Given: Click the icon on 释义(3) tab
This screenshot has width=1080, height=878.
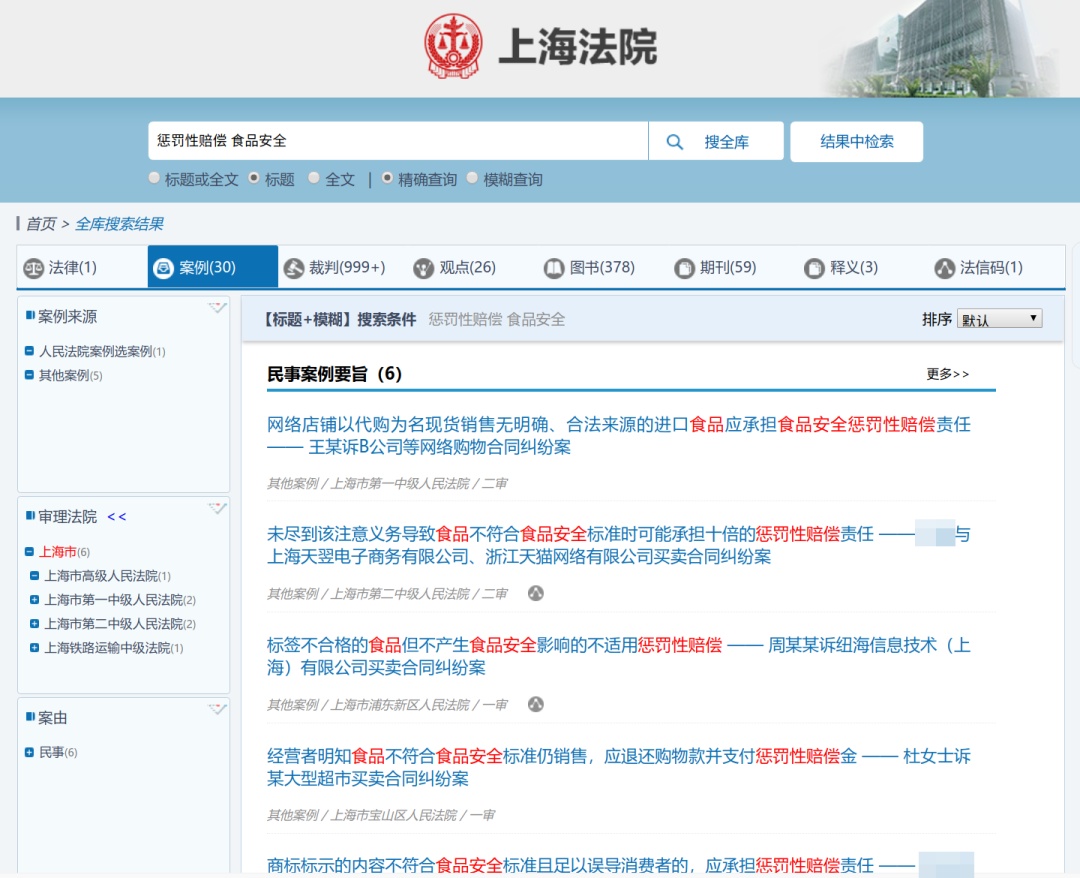Looking at the screenshot, I should click(814, 268).
